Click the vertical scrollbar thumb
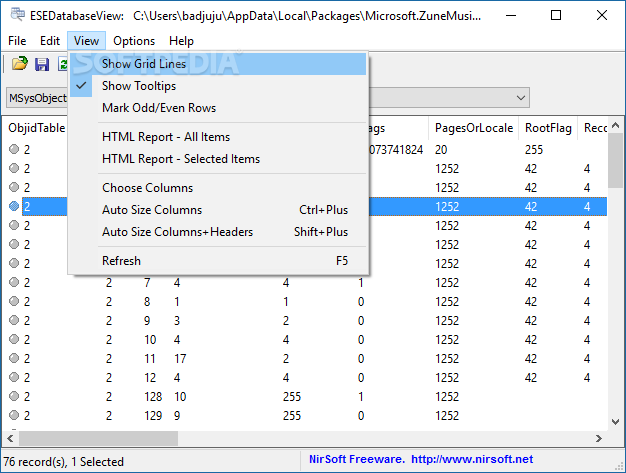Image resolution: width=626 pixels, height=473 pixels. [615, 160]
